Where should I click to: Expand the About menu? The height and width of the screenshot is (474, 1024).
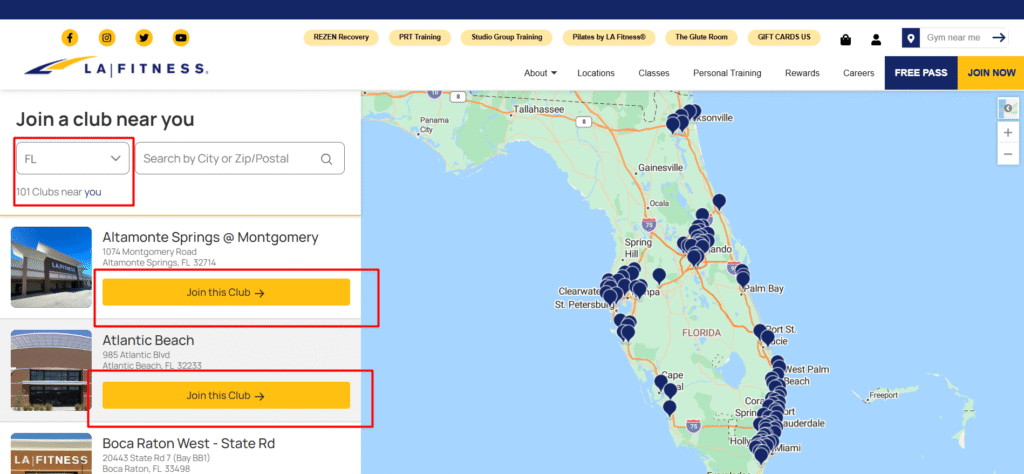pos(540,73)
